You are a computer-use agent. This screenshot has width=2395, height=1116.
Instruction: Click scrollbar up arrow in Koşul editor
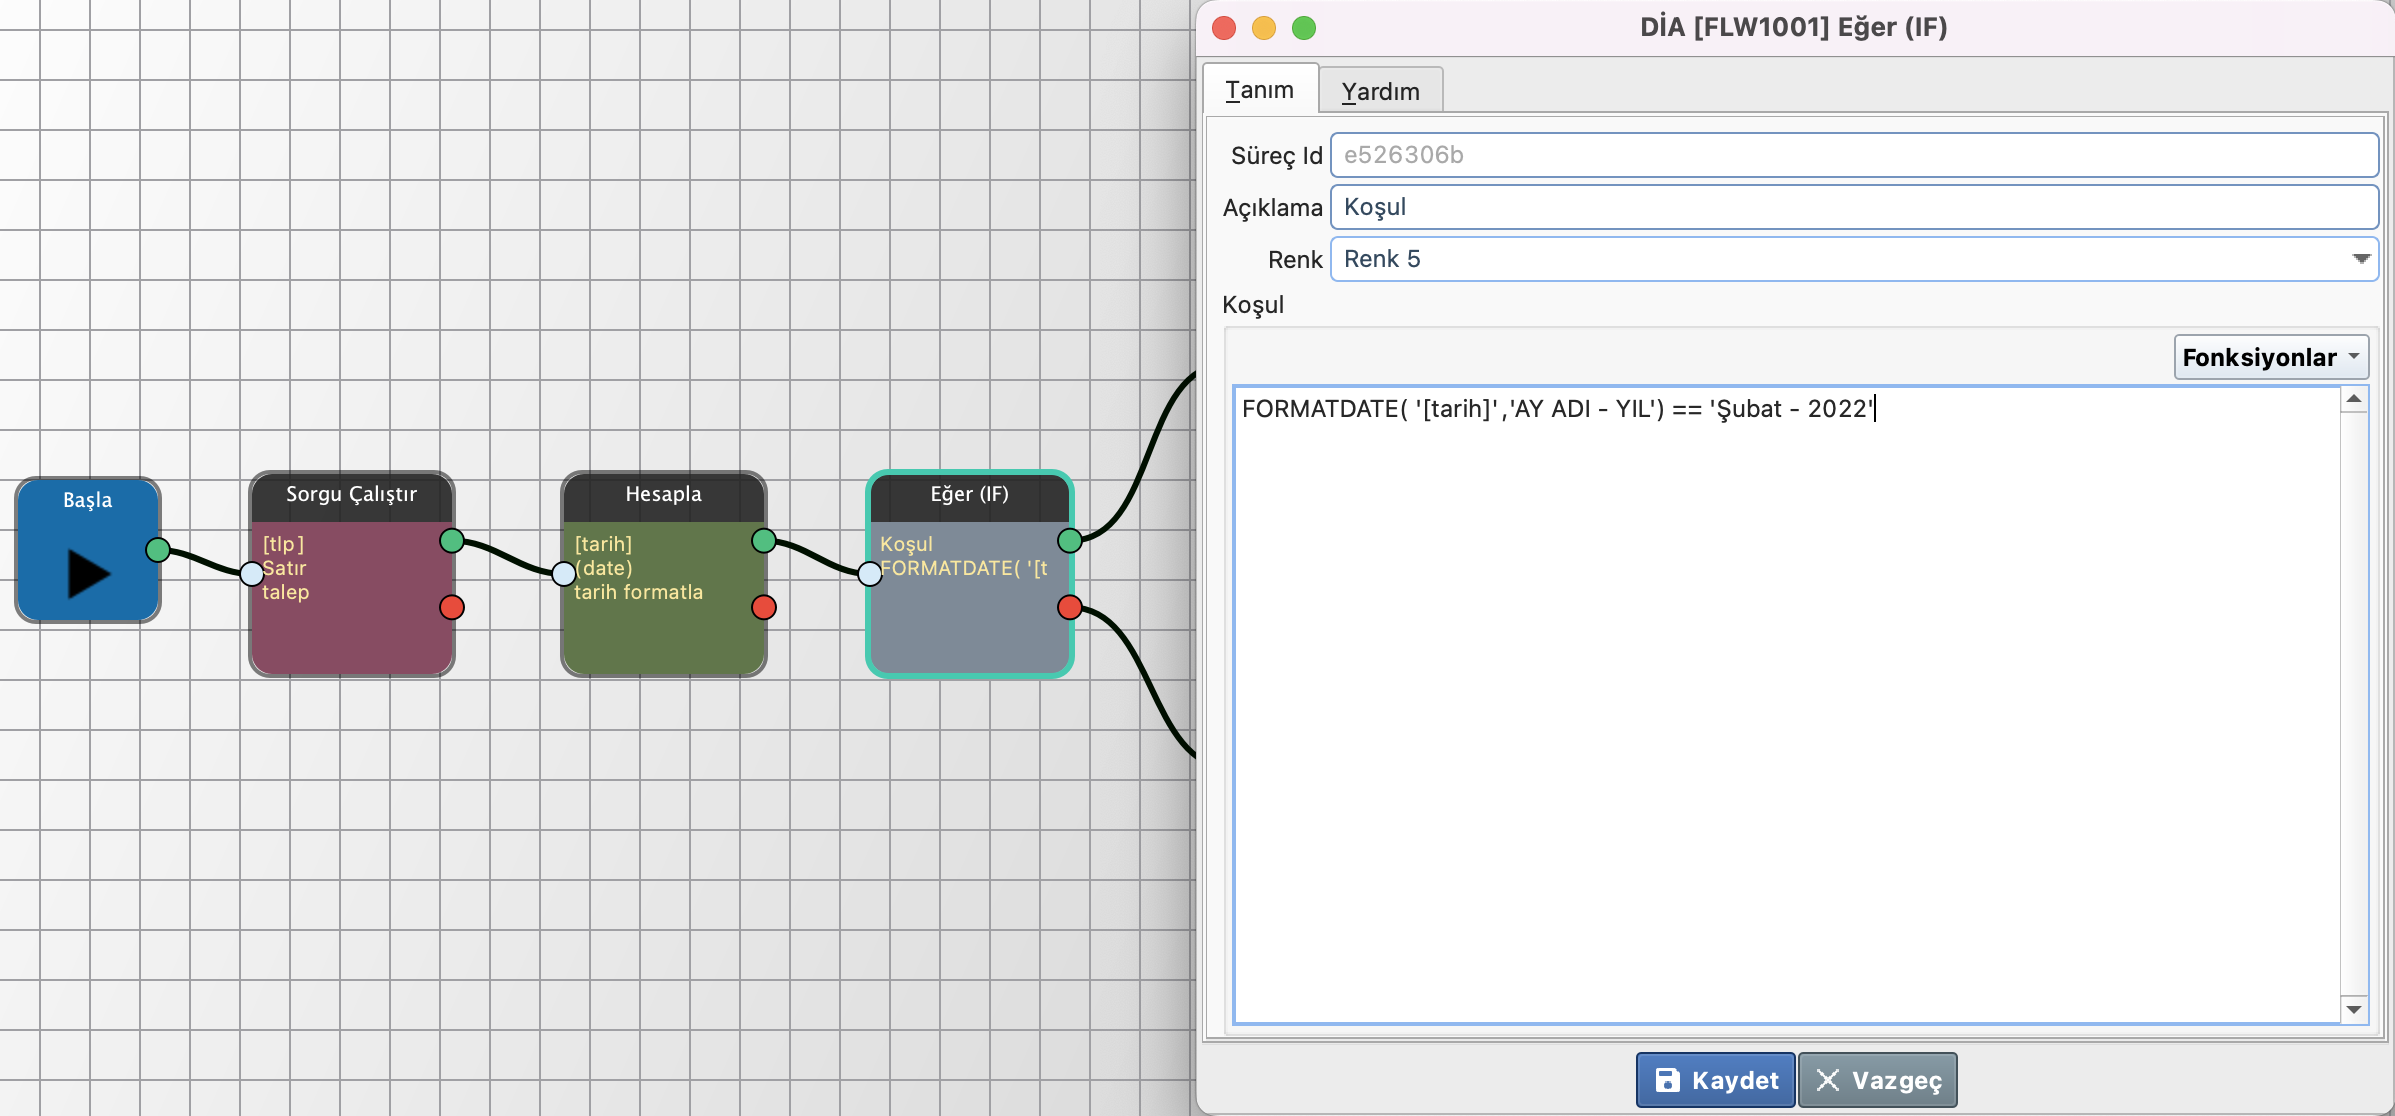[x=2354, y=399]
